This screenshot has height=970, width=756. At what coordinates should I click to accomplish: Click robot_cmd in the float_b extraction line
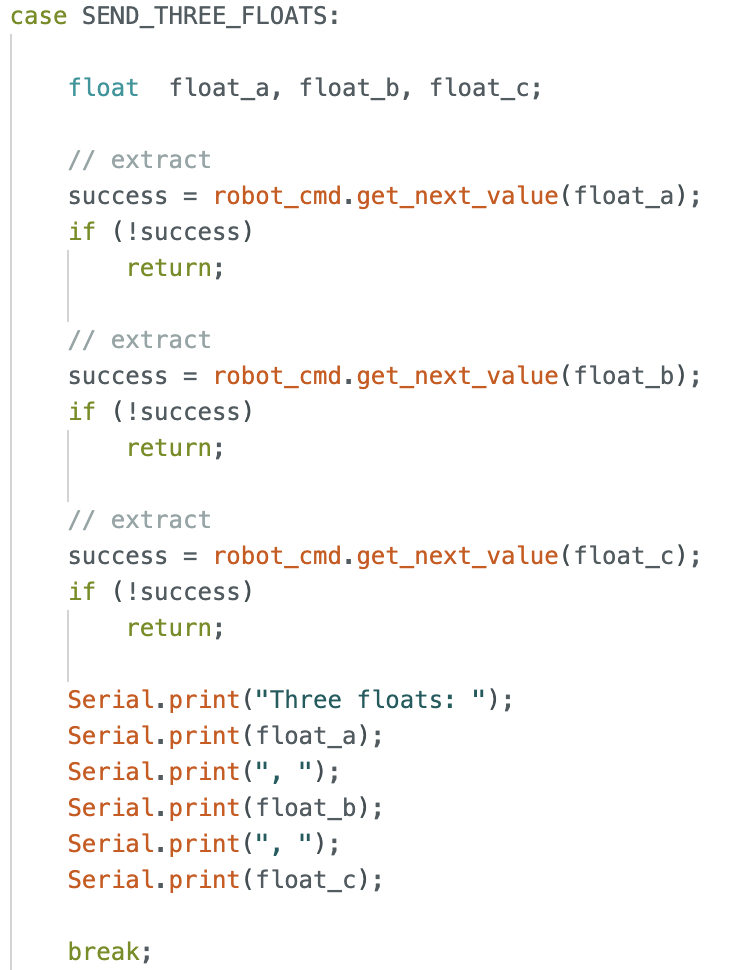click(277, 376)
